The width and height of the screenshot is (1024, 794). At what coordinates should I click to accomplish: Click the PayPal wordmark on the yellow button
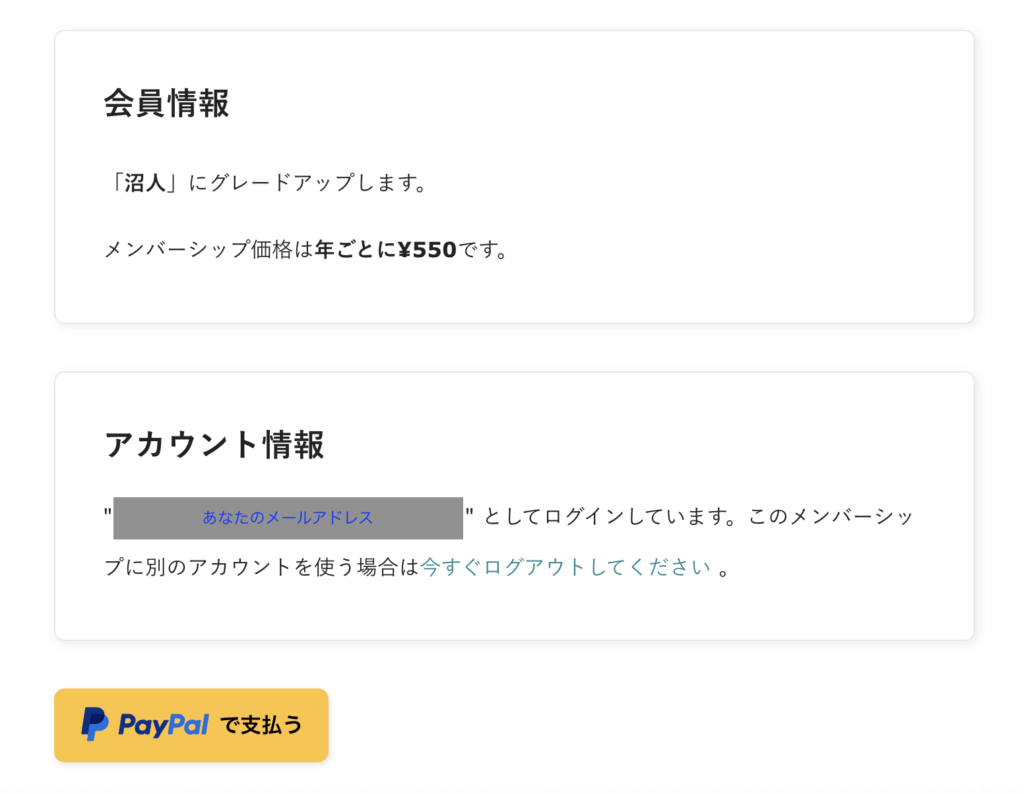163,725
